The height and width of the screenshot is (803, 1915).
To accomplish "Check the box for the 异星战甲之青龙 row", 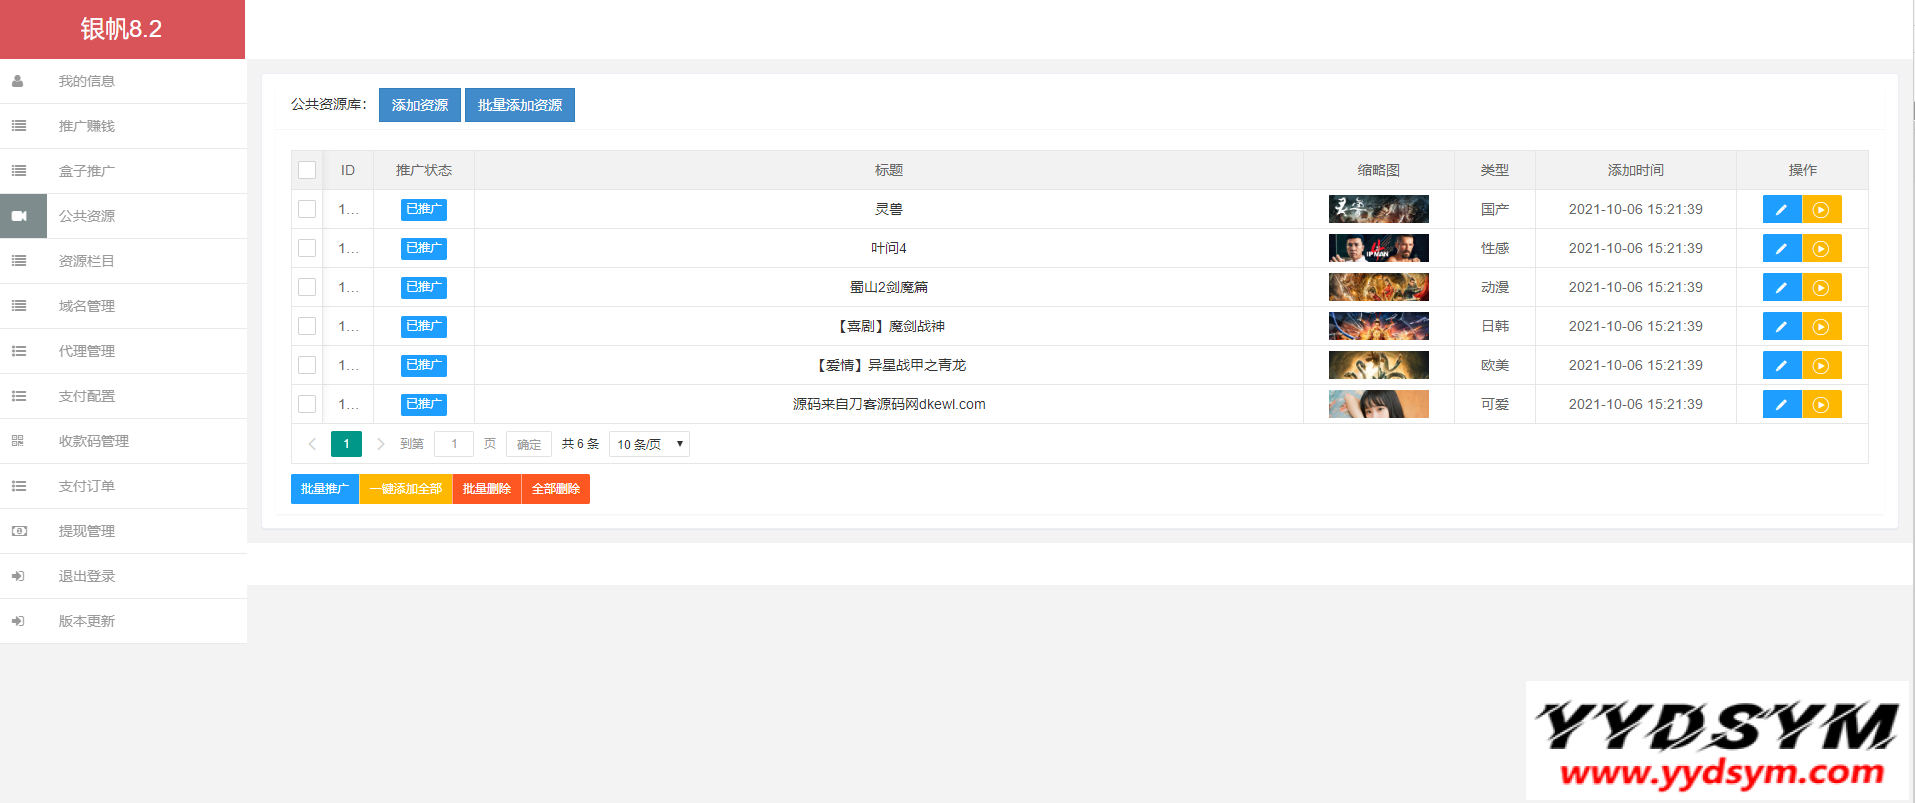I will tap(307, 365).
